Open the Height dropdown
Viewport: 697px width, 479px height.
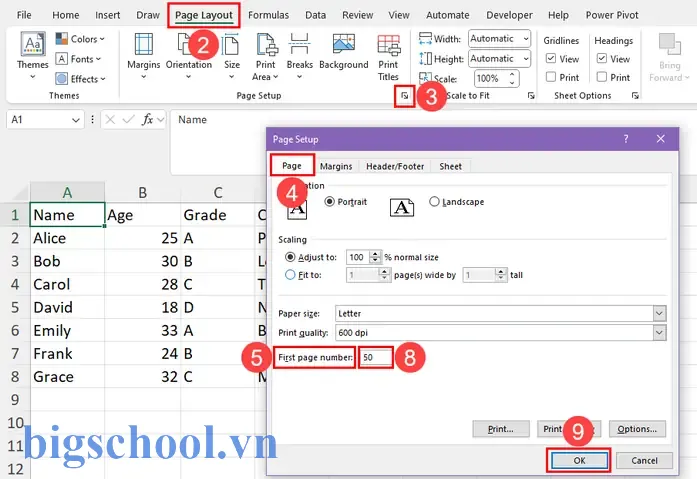click(499, 59)
